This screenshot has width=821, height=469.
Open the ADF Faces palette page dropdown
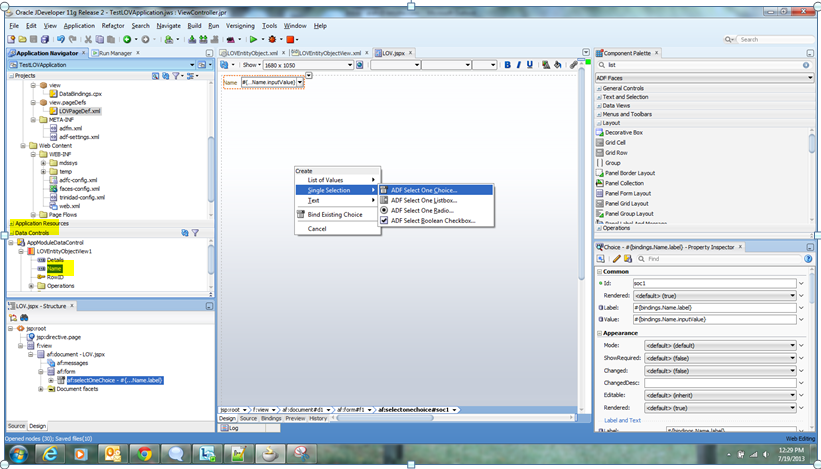704,77
